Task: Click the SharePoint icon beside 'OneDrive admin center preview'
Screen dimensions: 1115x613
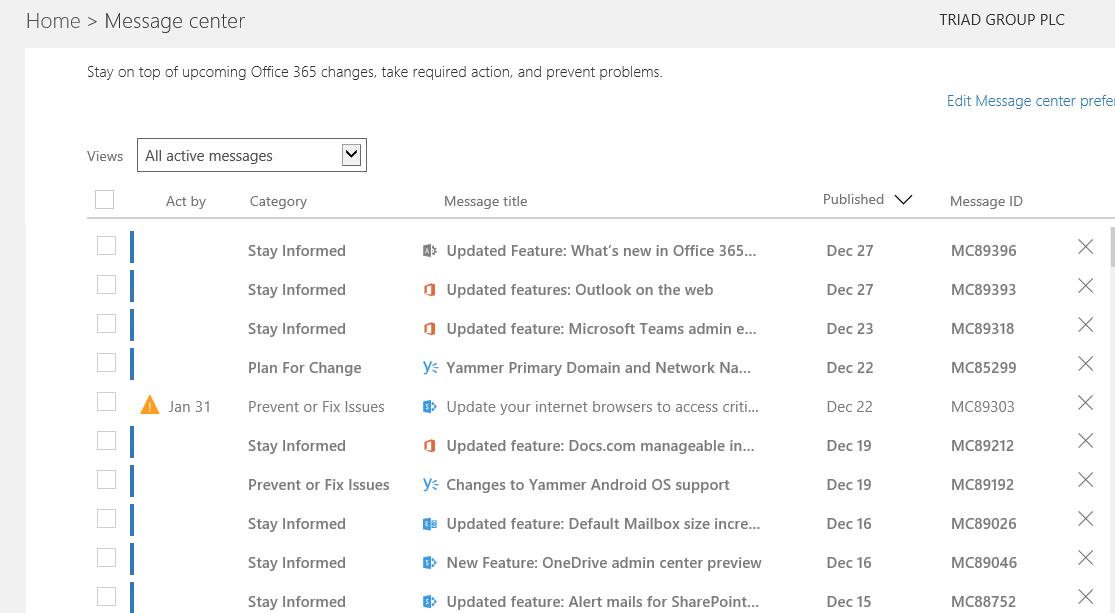Action: click(x=430, y=563)
